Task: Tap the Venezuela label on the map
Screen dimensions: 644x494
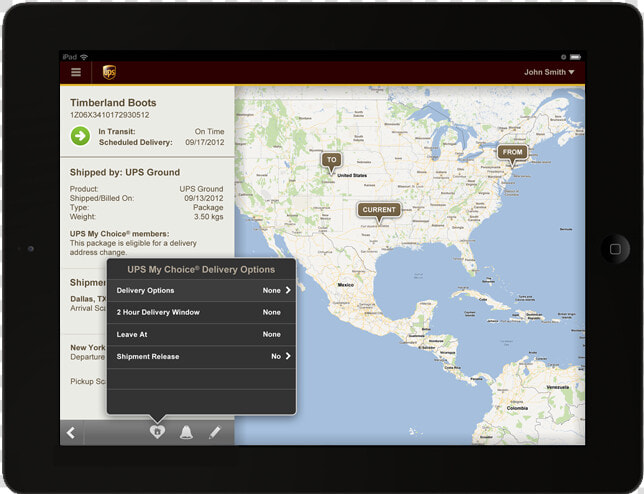Action: coord(558,387)
